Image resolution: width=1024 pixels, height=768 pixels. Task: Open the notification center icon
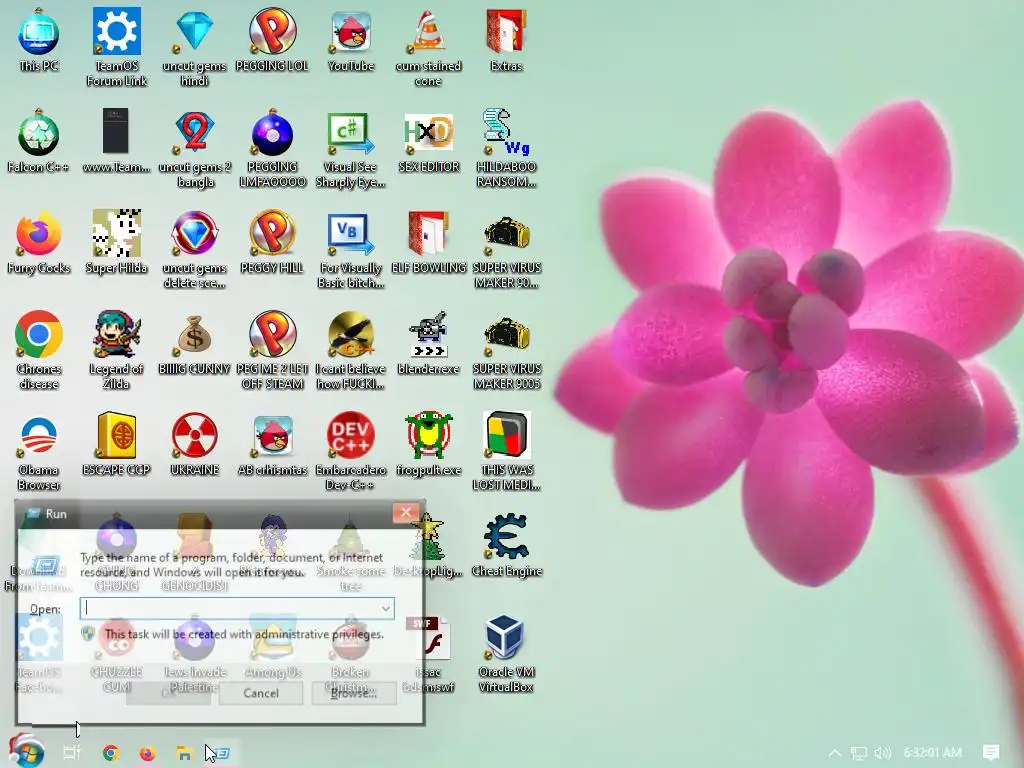pos(991,753)
